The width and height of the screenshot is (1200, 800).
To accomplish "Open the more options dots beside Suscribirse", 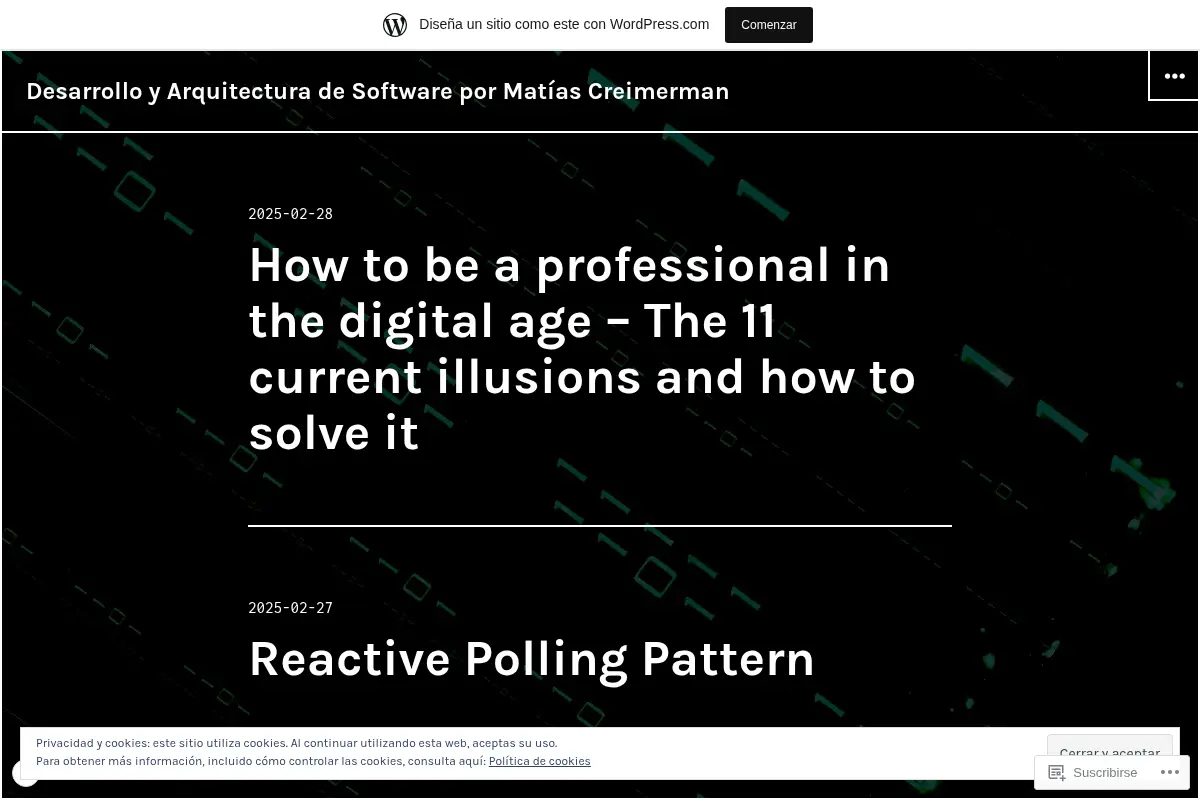I will tap(1169, 773).
